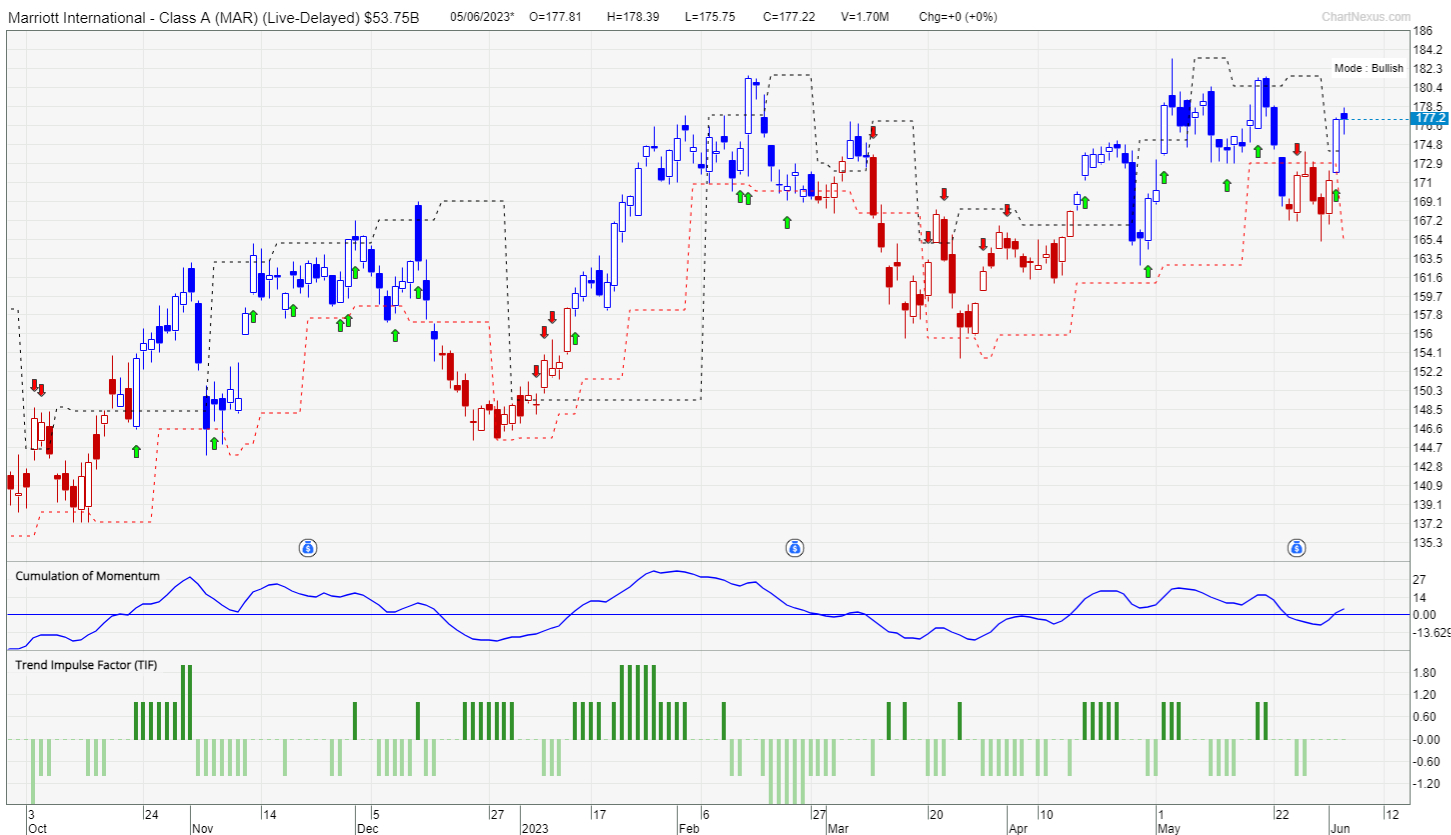Click the May month label on time axis

point(1169,829)
